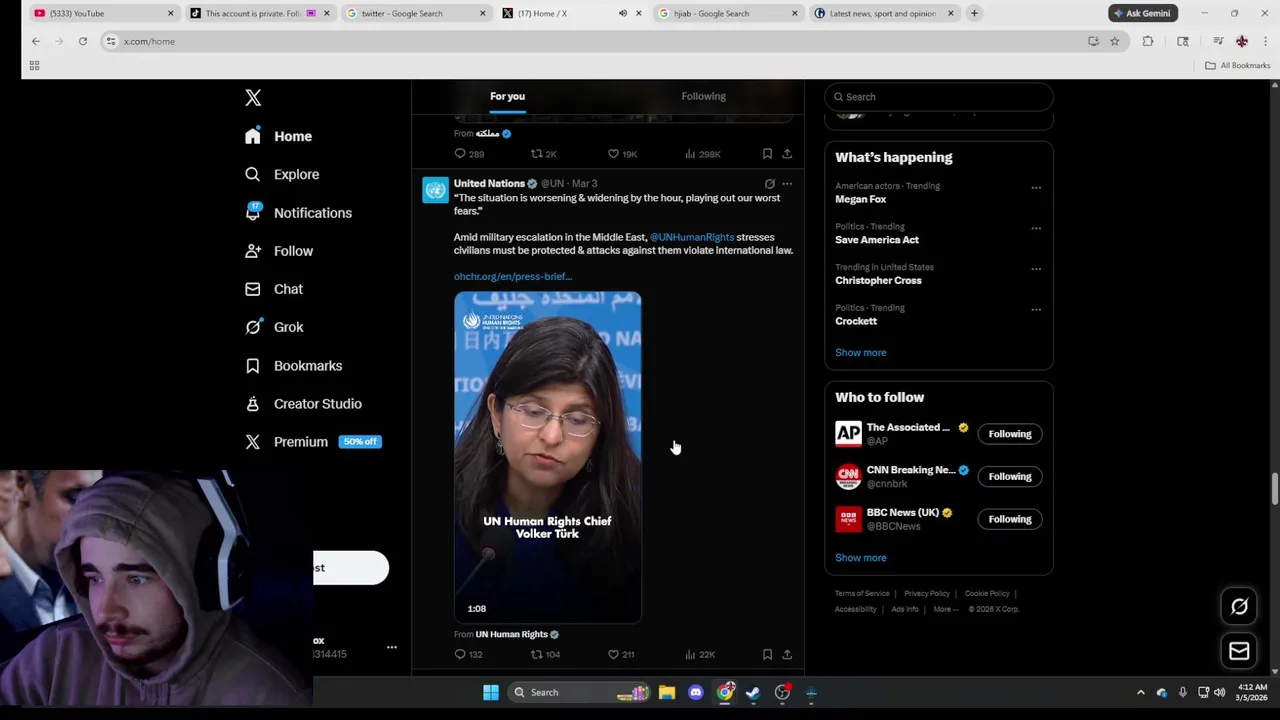Open the United Nations profile avatar
1280x720 pixels.
[x=435, y=190]
